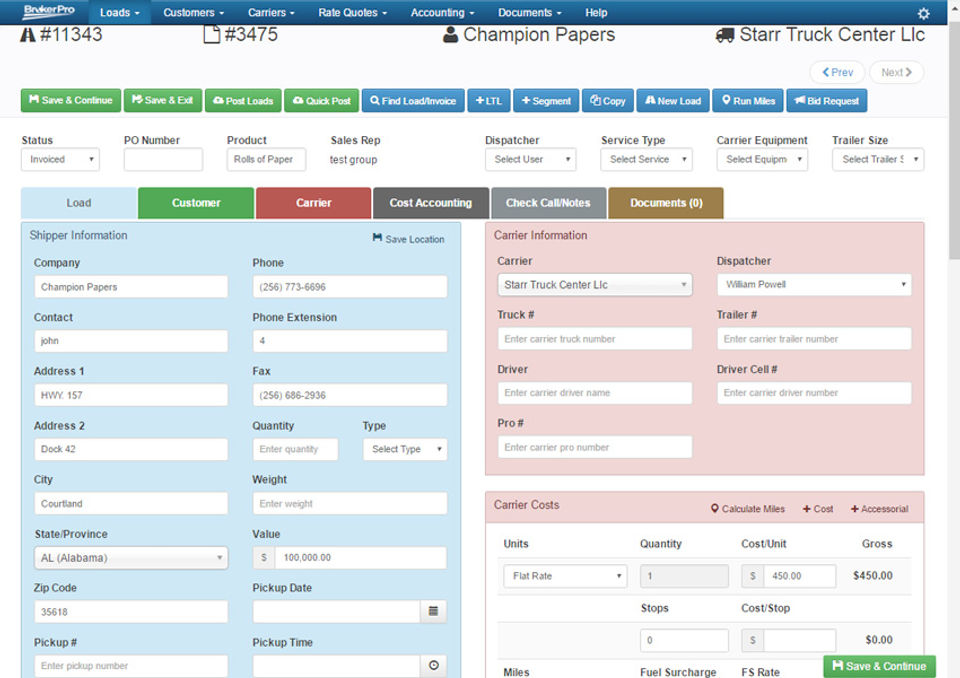
Task: Open Check Call/Notes tab
Action: (x=548, y=203)
